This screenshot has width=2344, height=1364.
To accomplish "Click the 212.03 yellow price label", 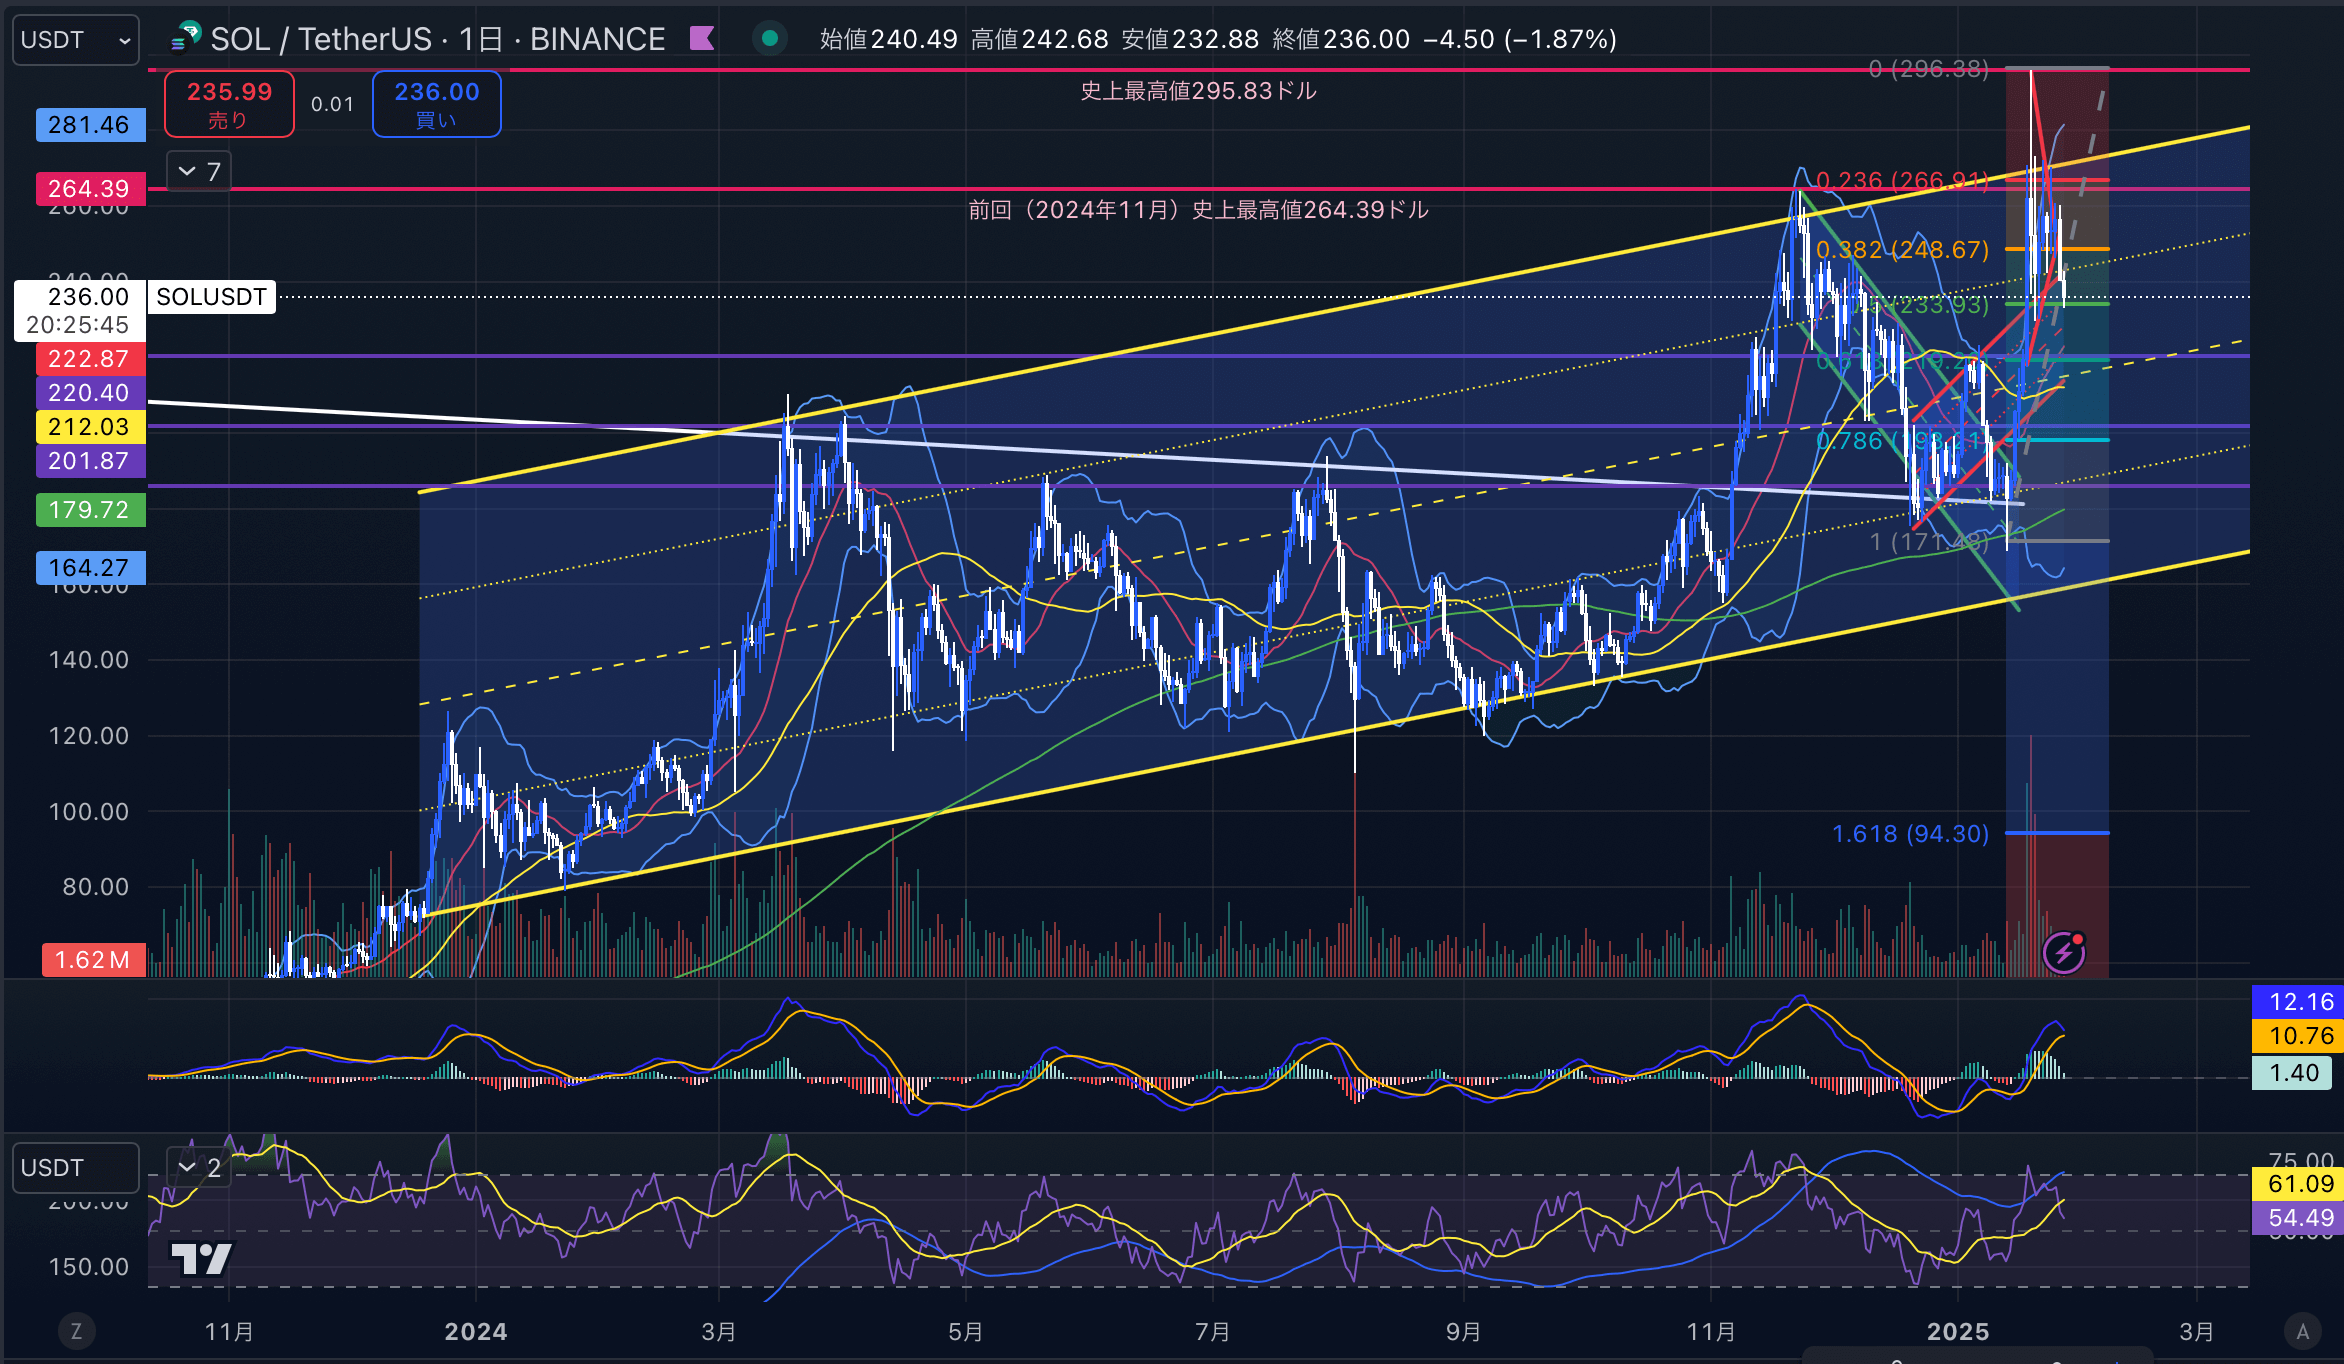I will [x=90, y=427].
